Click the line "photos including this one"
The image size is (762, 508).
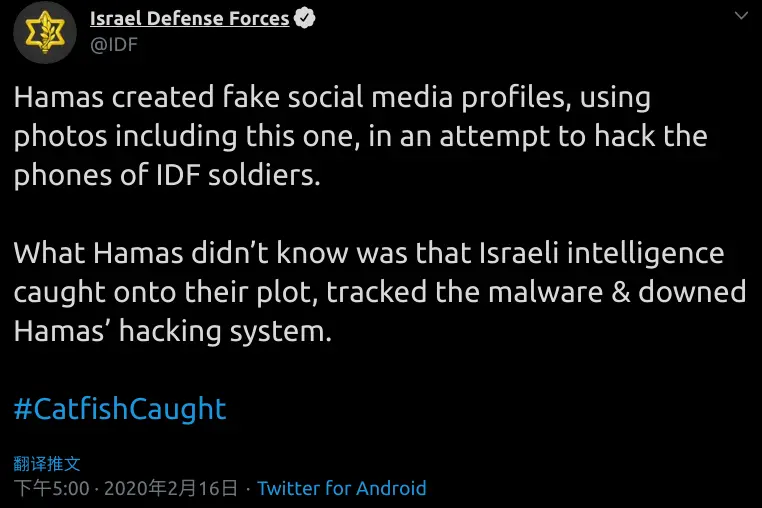coord(361,137)
